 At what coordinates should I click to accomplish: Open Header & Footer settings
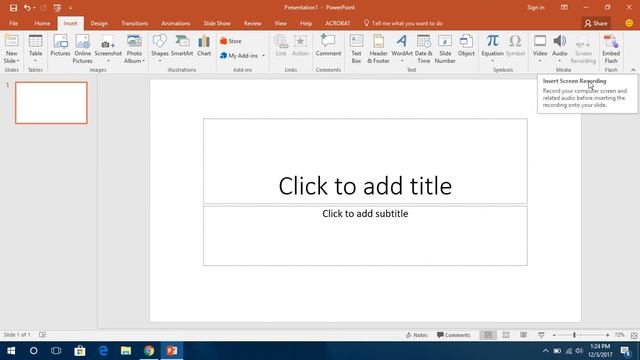pyautogui.click(x=378, y=49)
